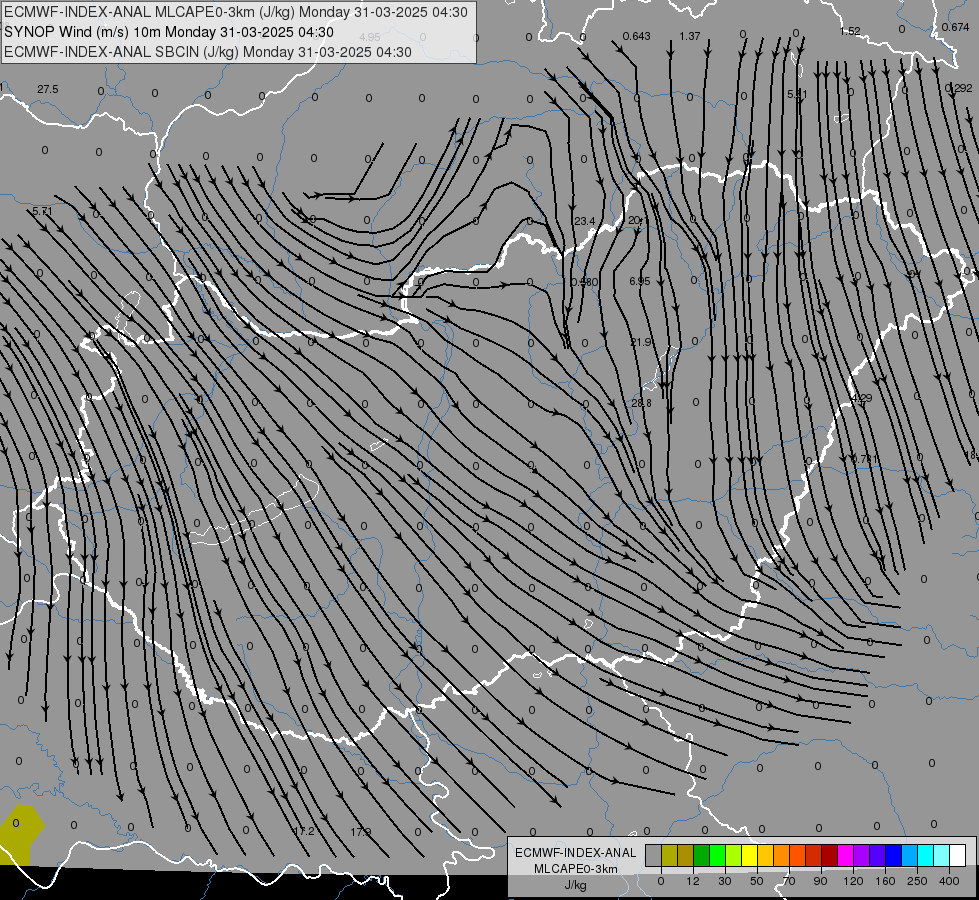Click the legend title 'ECMWF-INDEX-ANAL'
This screenshot has width=979, height=900.
point(576,853)
